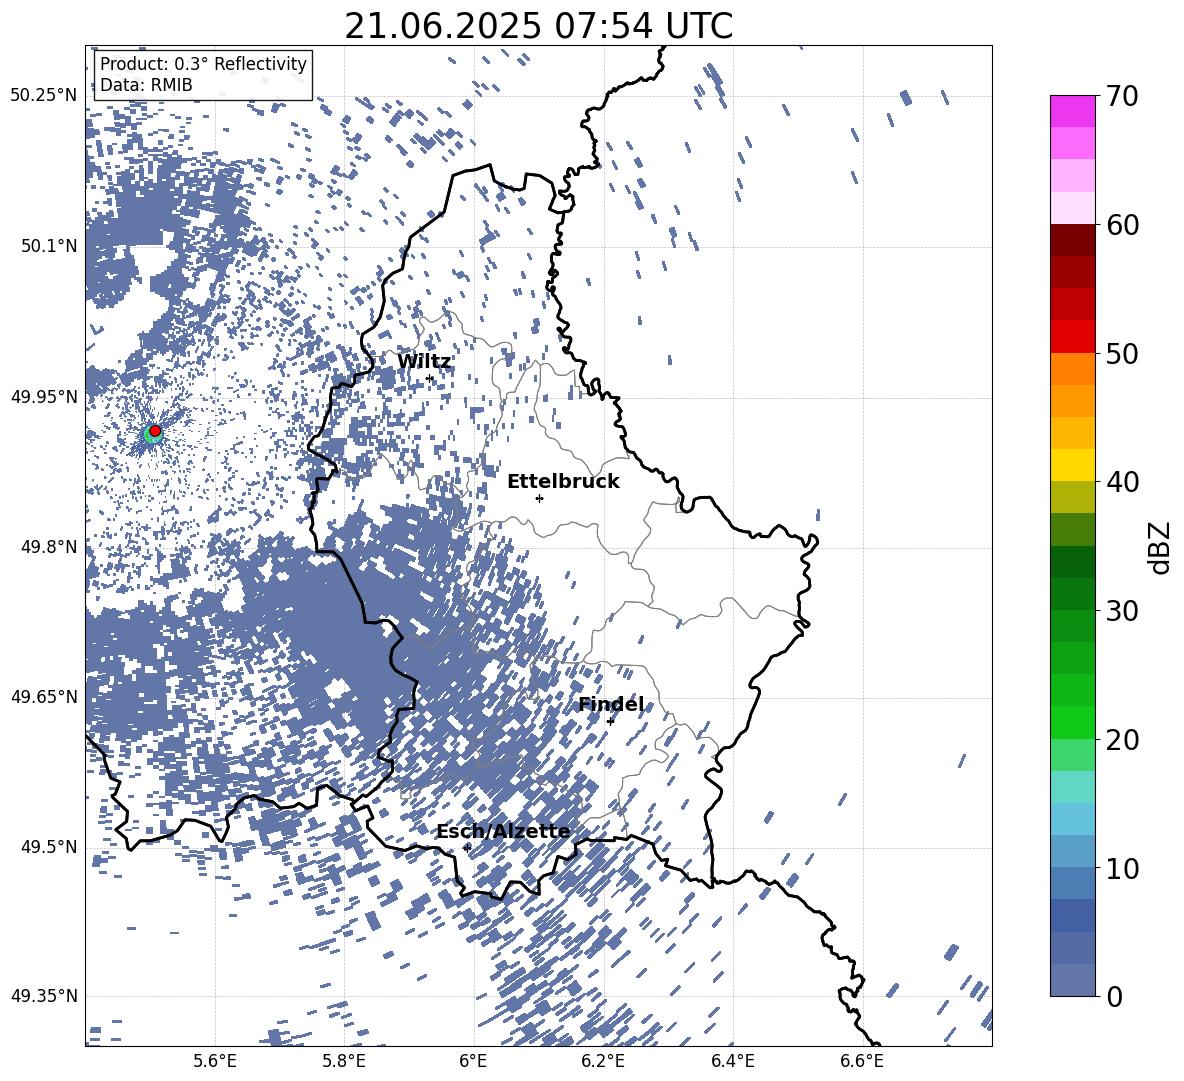Click the yellow 40 dBZ colorbar segment
The height and width of the screenshot is (1081, 1184).
point(1072,465)
